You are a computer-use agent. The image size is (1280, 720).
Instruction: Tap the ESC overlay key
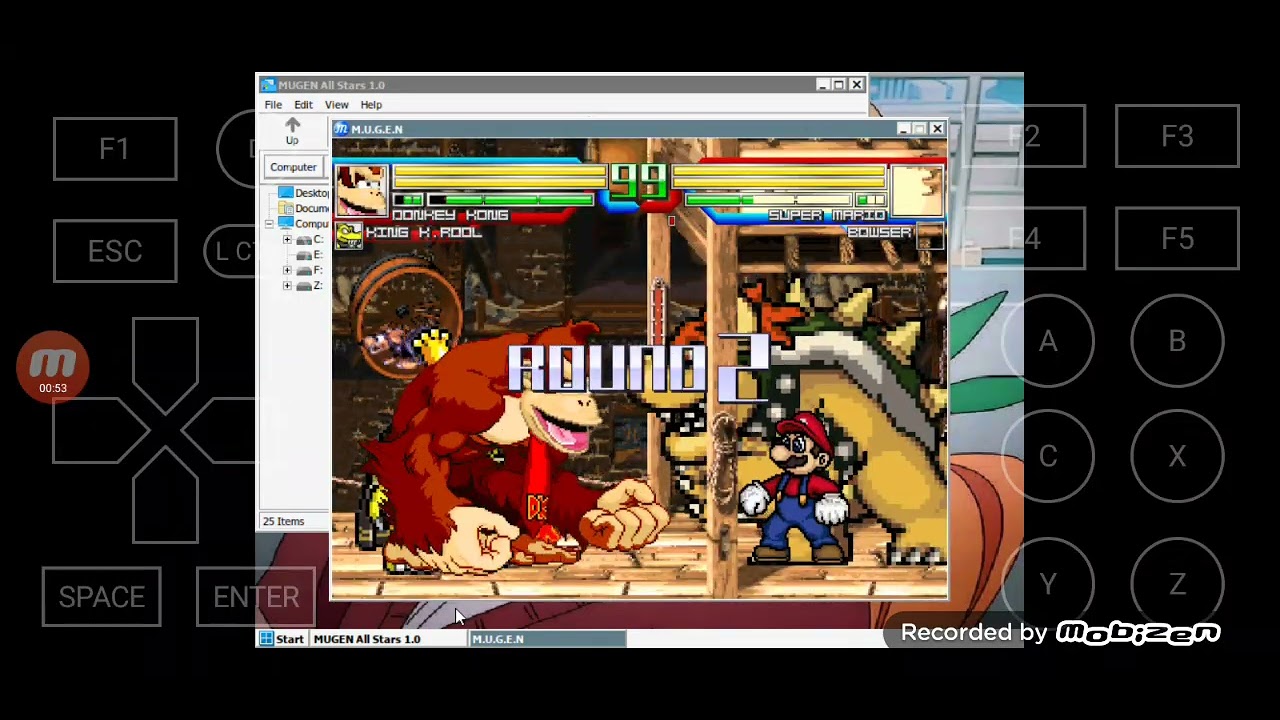tap(115, 251)
